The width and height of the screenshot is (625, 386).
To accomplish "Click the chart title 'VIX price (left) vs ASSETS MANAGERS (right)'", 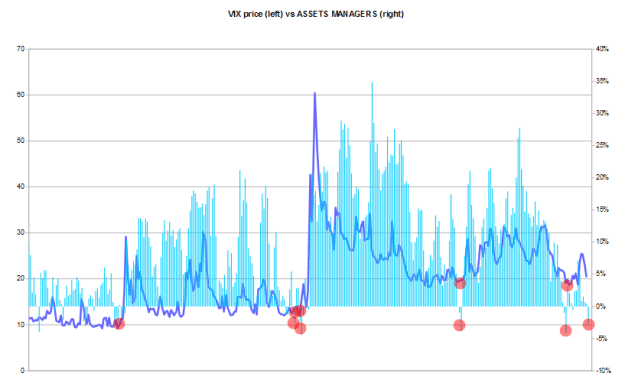I will click(x=316, y=14).
